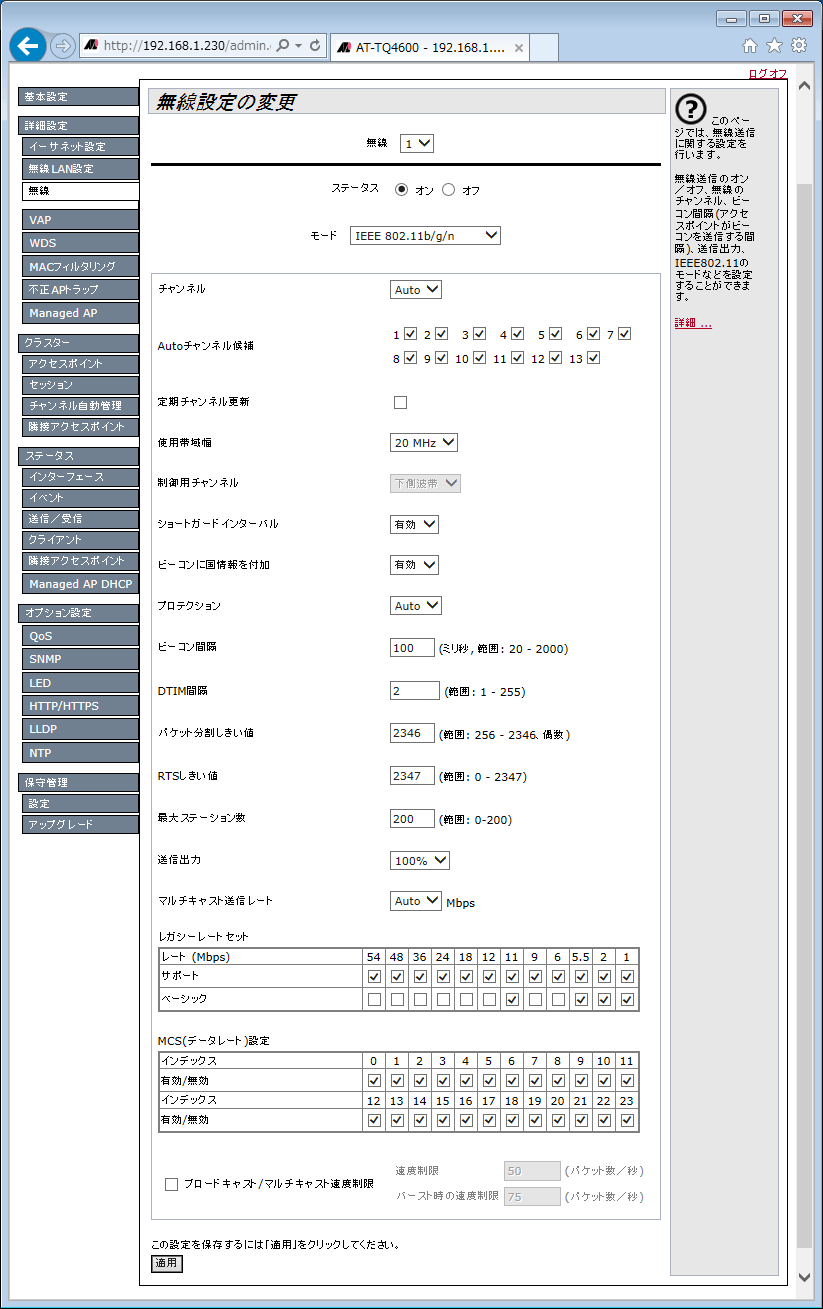Toggle Auto channel candidate 13 checkbox
823x1309 pixels.
tap(594, 358)
